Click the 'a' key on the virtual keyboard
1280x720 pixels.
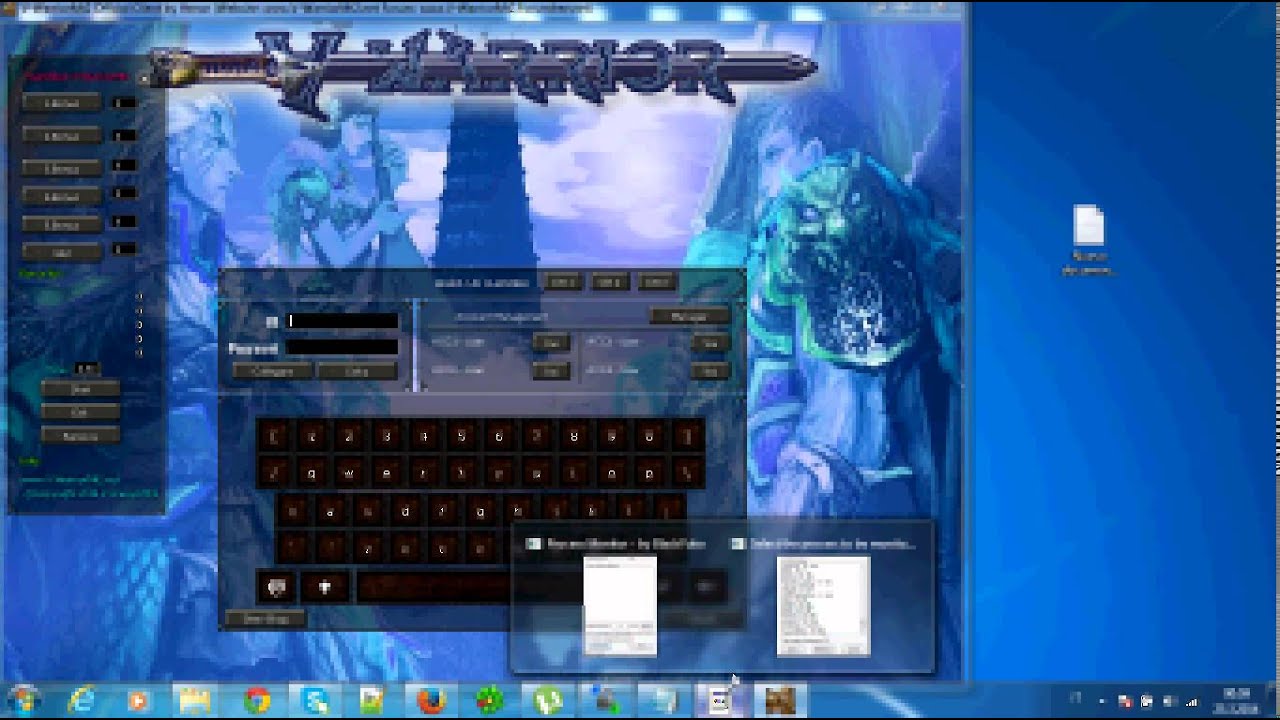pos(329,511)
